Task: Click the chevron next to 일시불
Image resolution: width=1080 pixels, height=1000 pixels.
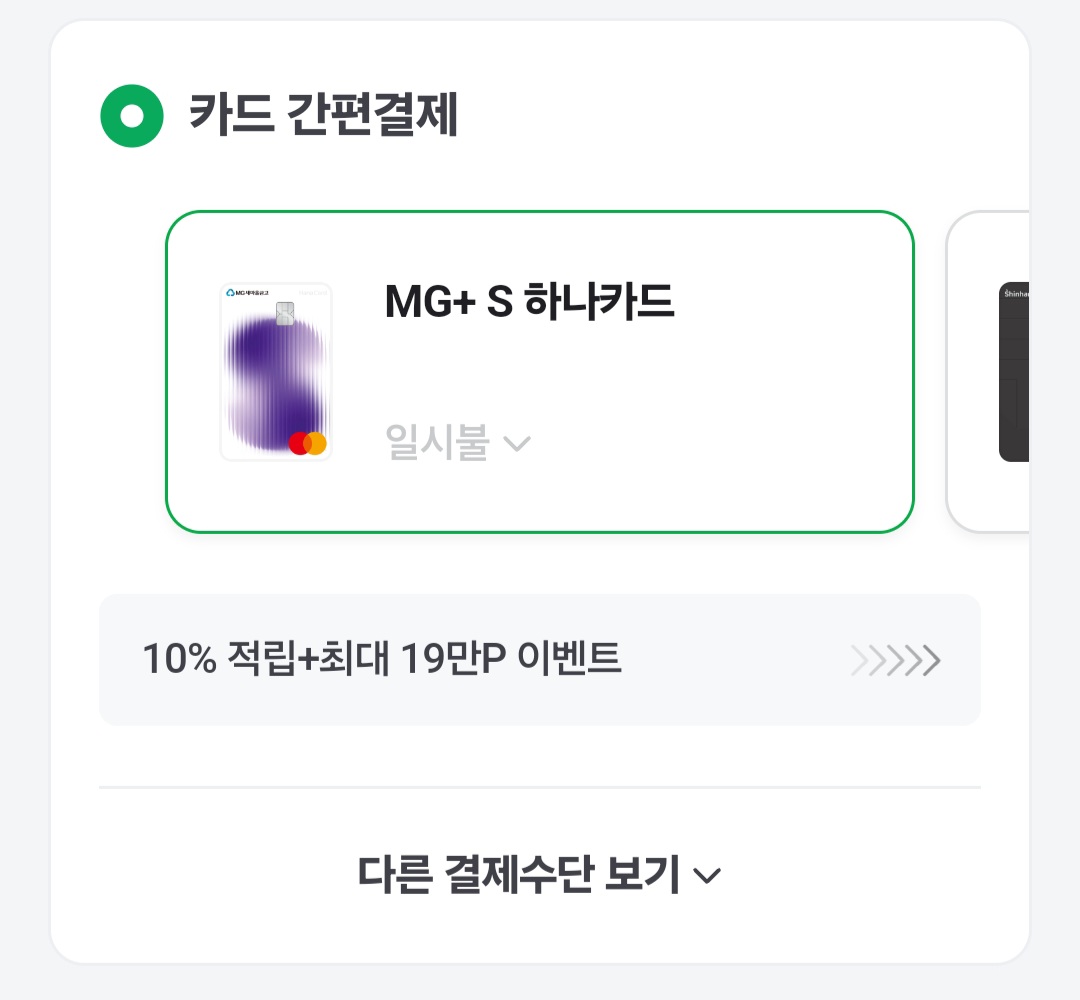Action: [516, 444]
